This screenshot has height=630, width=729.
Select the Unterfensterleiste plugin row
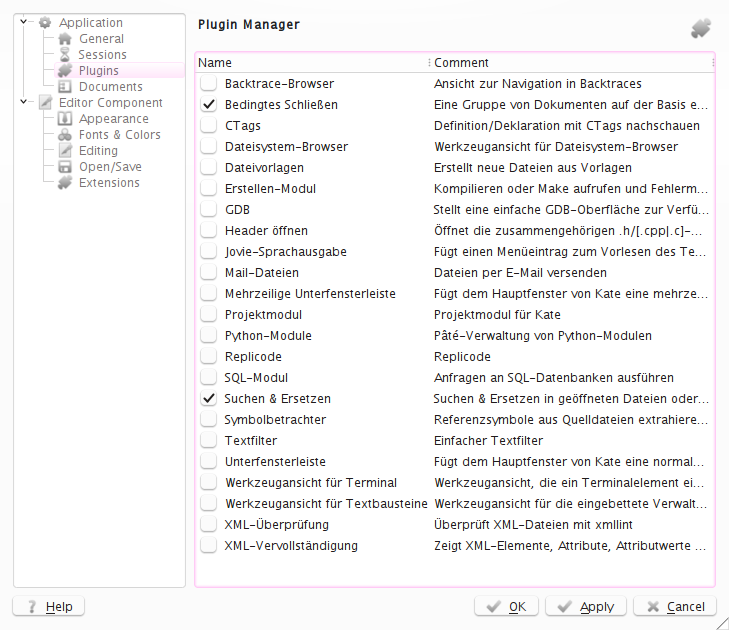point(455,462)
